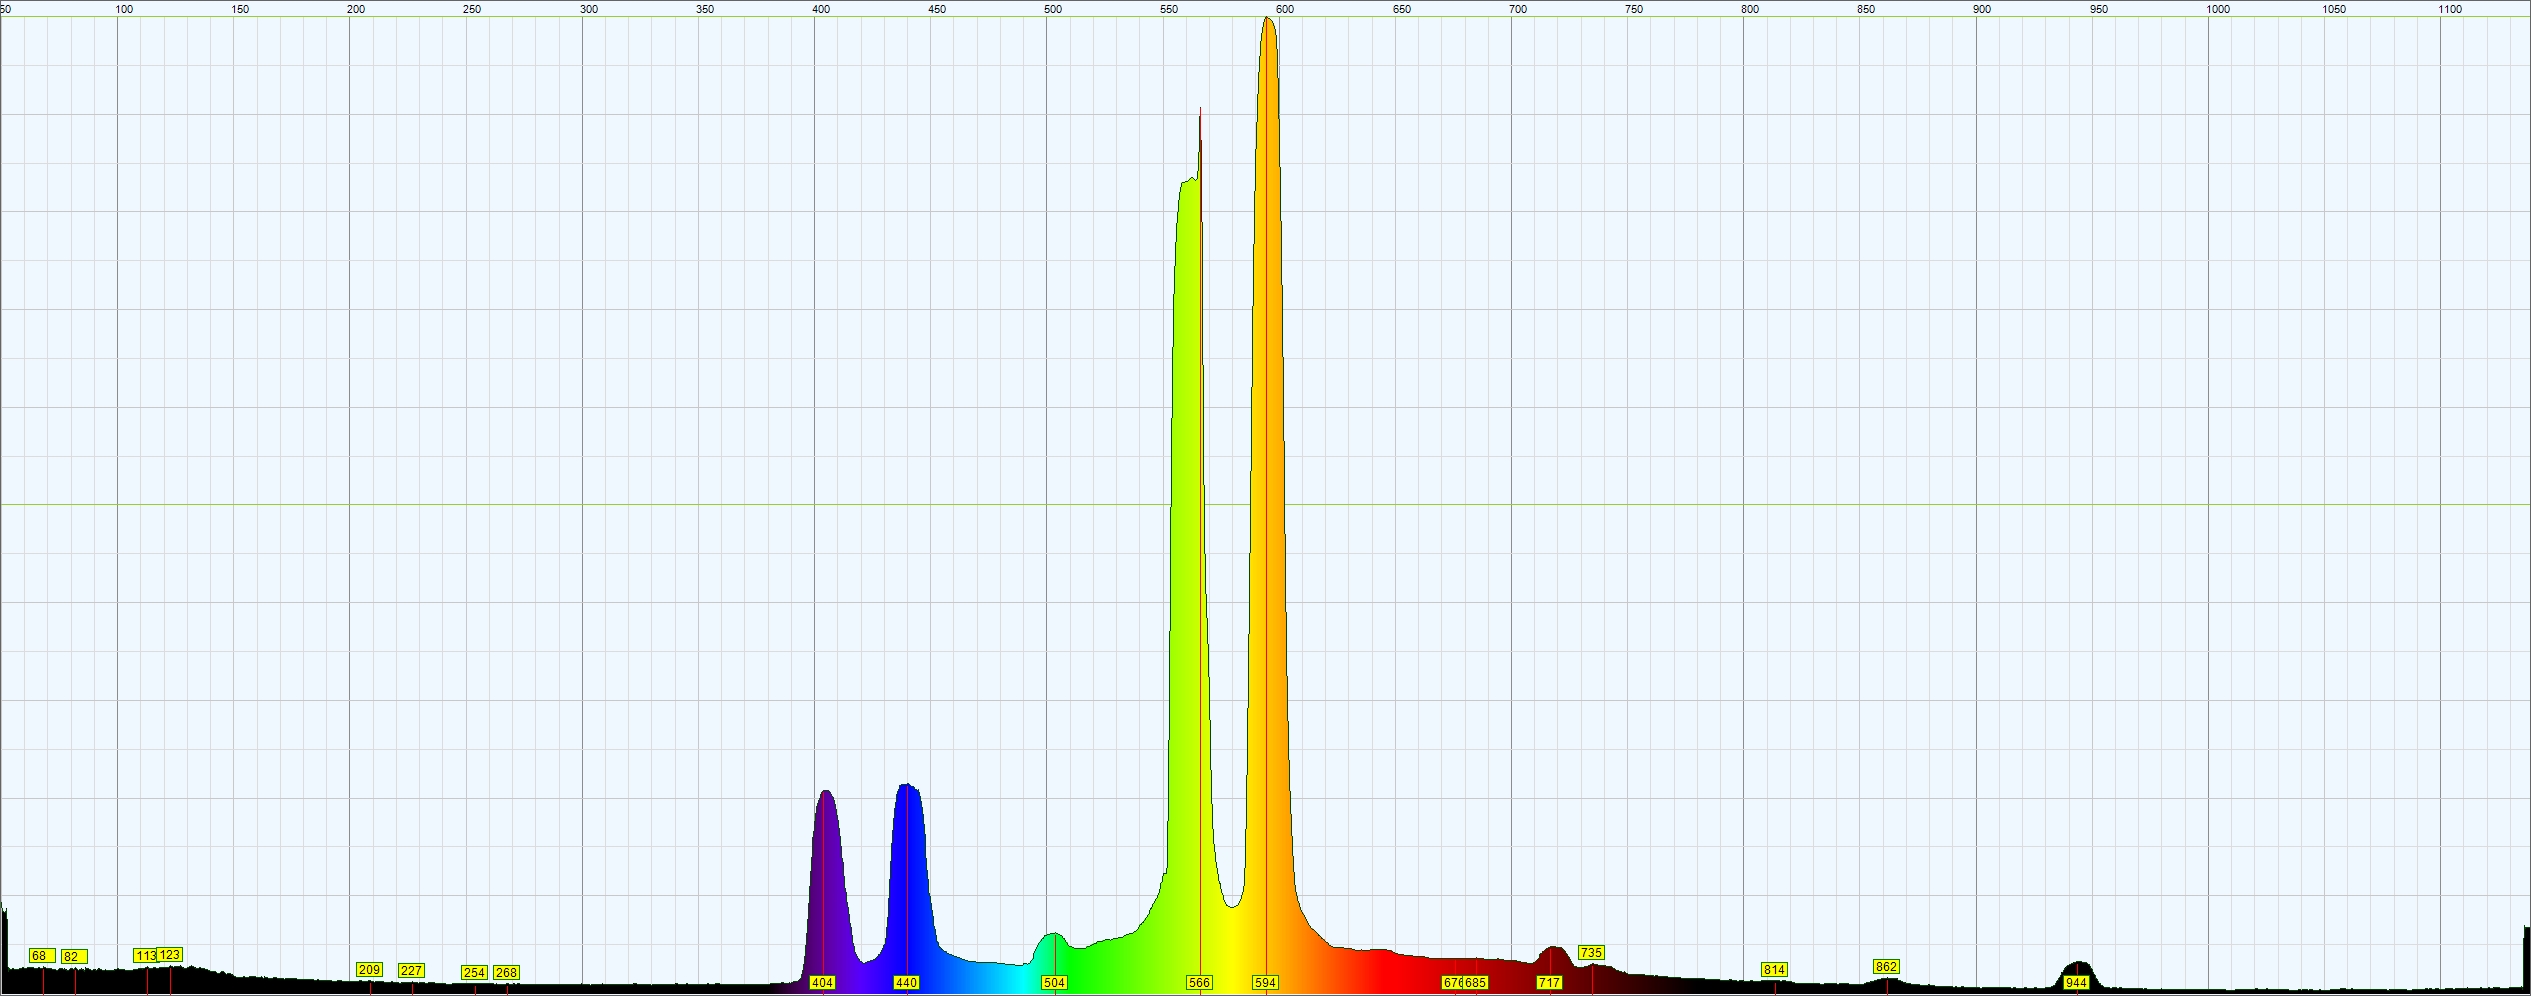Click the top of the orange spectrum peak
Viewport: 2531px width, 996px height.
(x=1268, y=19)
